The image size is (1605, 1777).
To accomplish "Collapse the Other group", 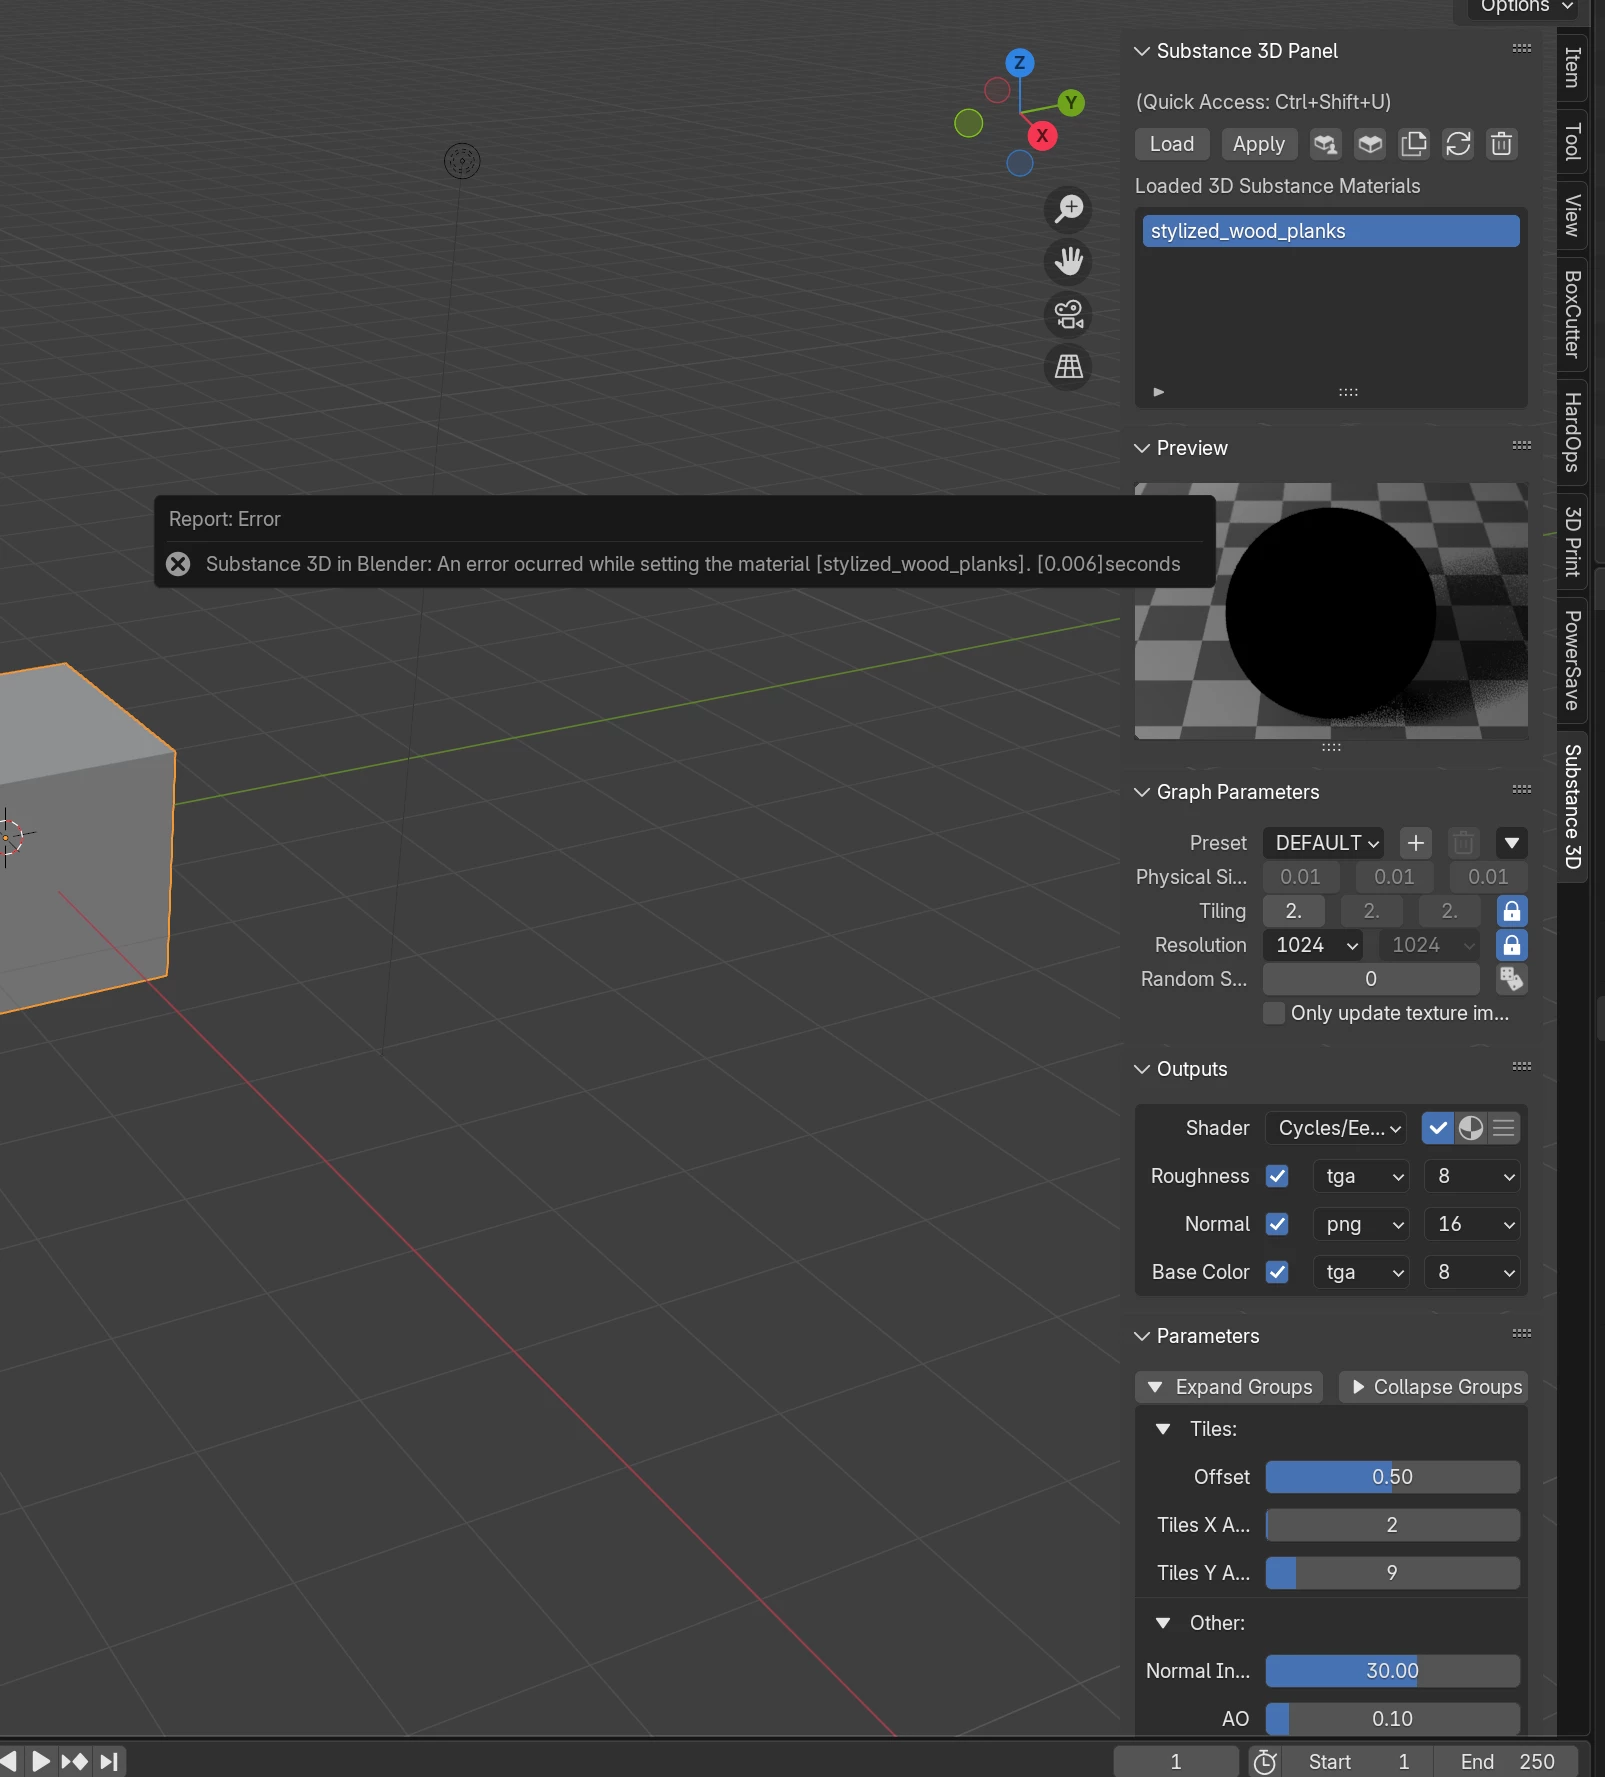I will (x=1163, y=1623).
